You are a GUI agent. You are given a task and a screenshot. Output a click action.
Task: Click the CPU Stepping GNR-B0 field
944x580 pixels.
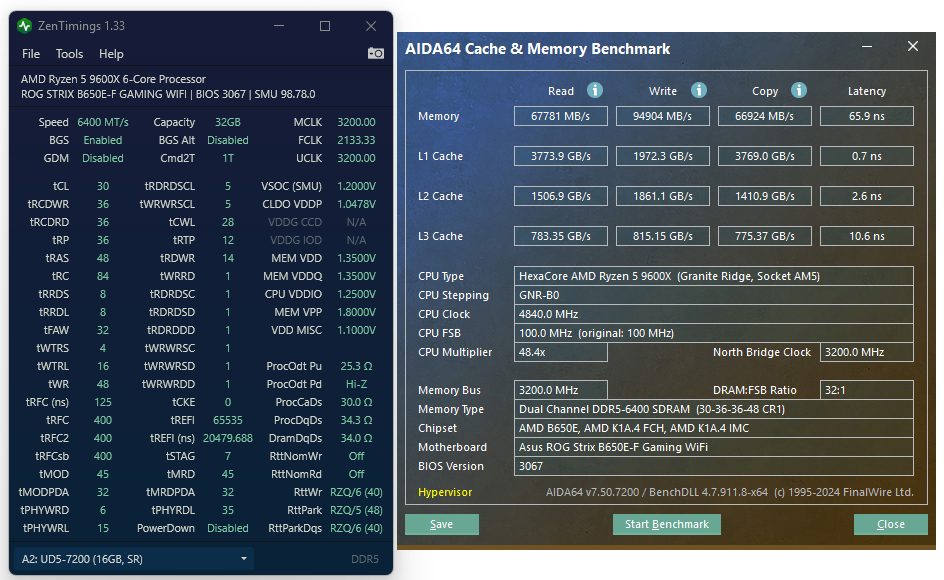[713, 295]
